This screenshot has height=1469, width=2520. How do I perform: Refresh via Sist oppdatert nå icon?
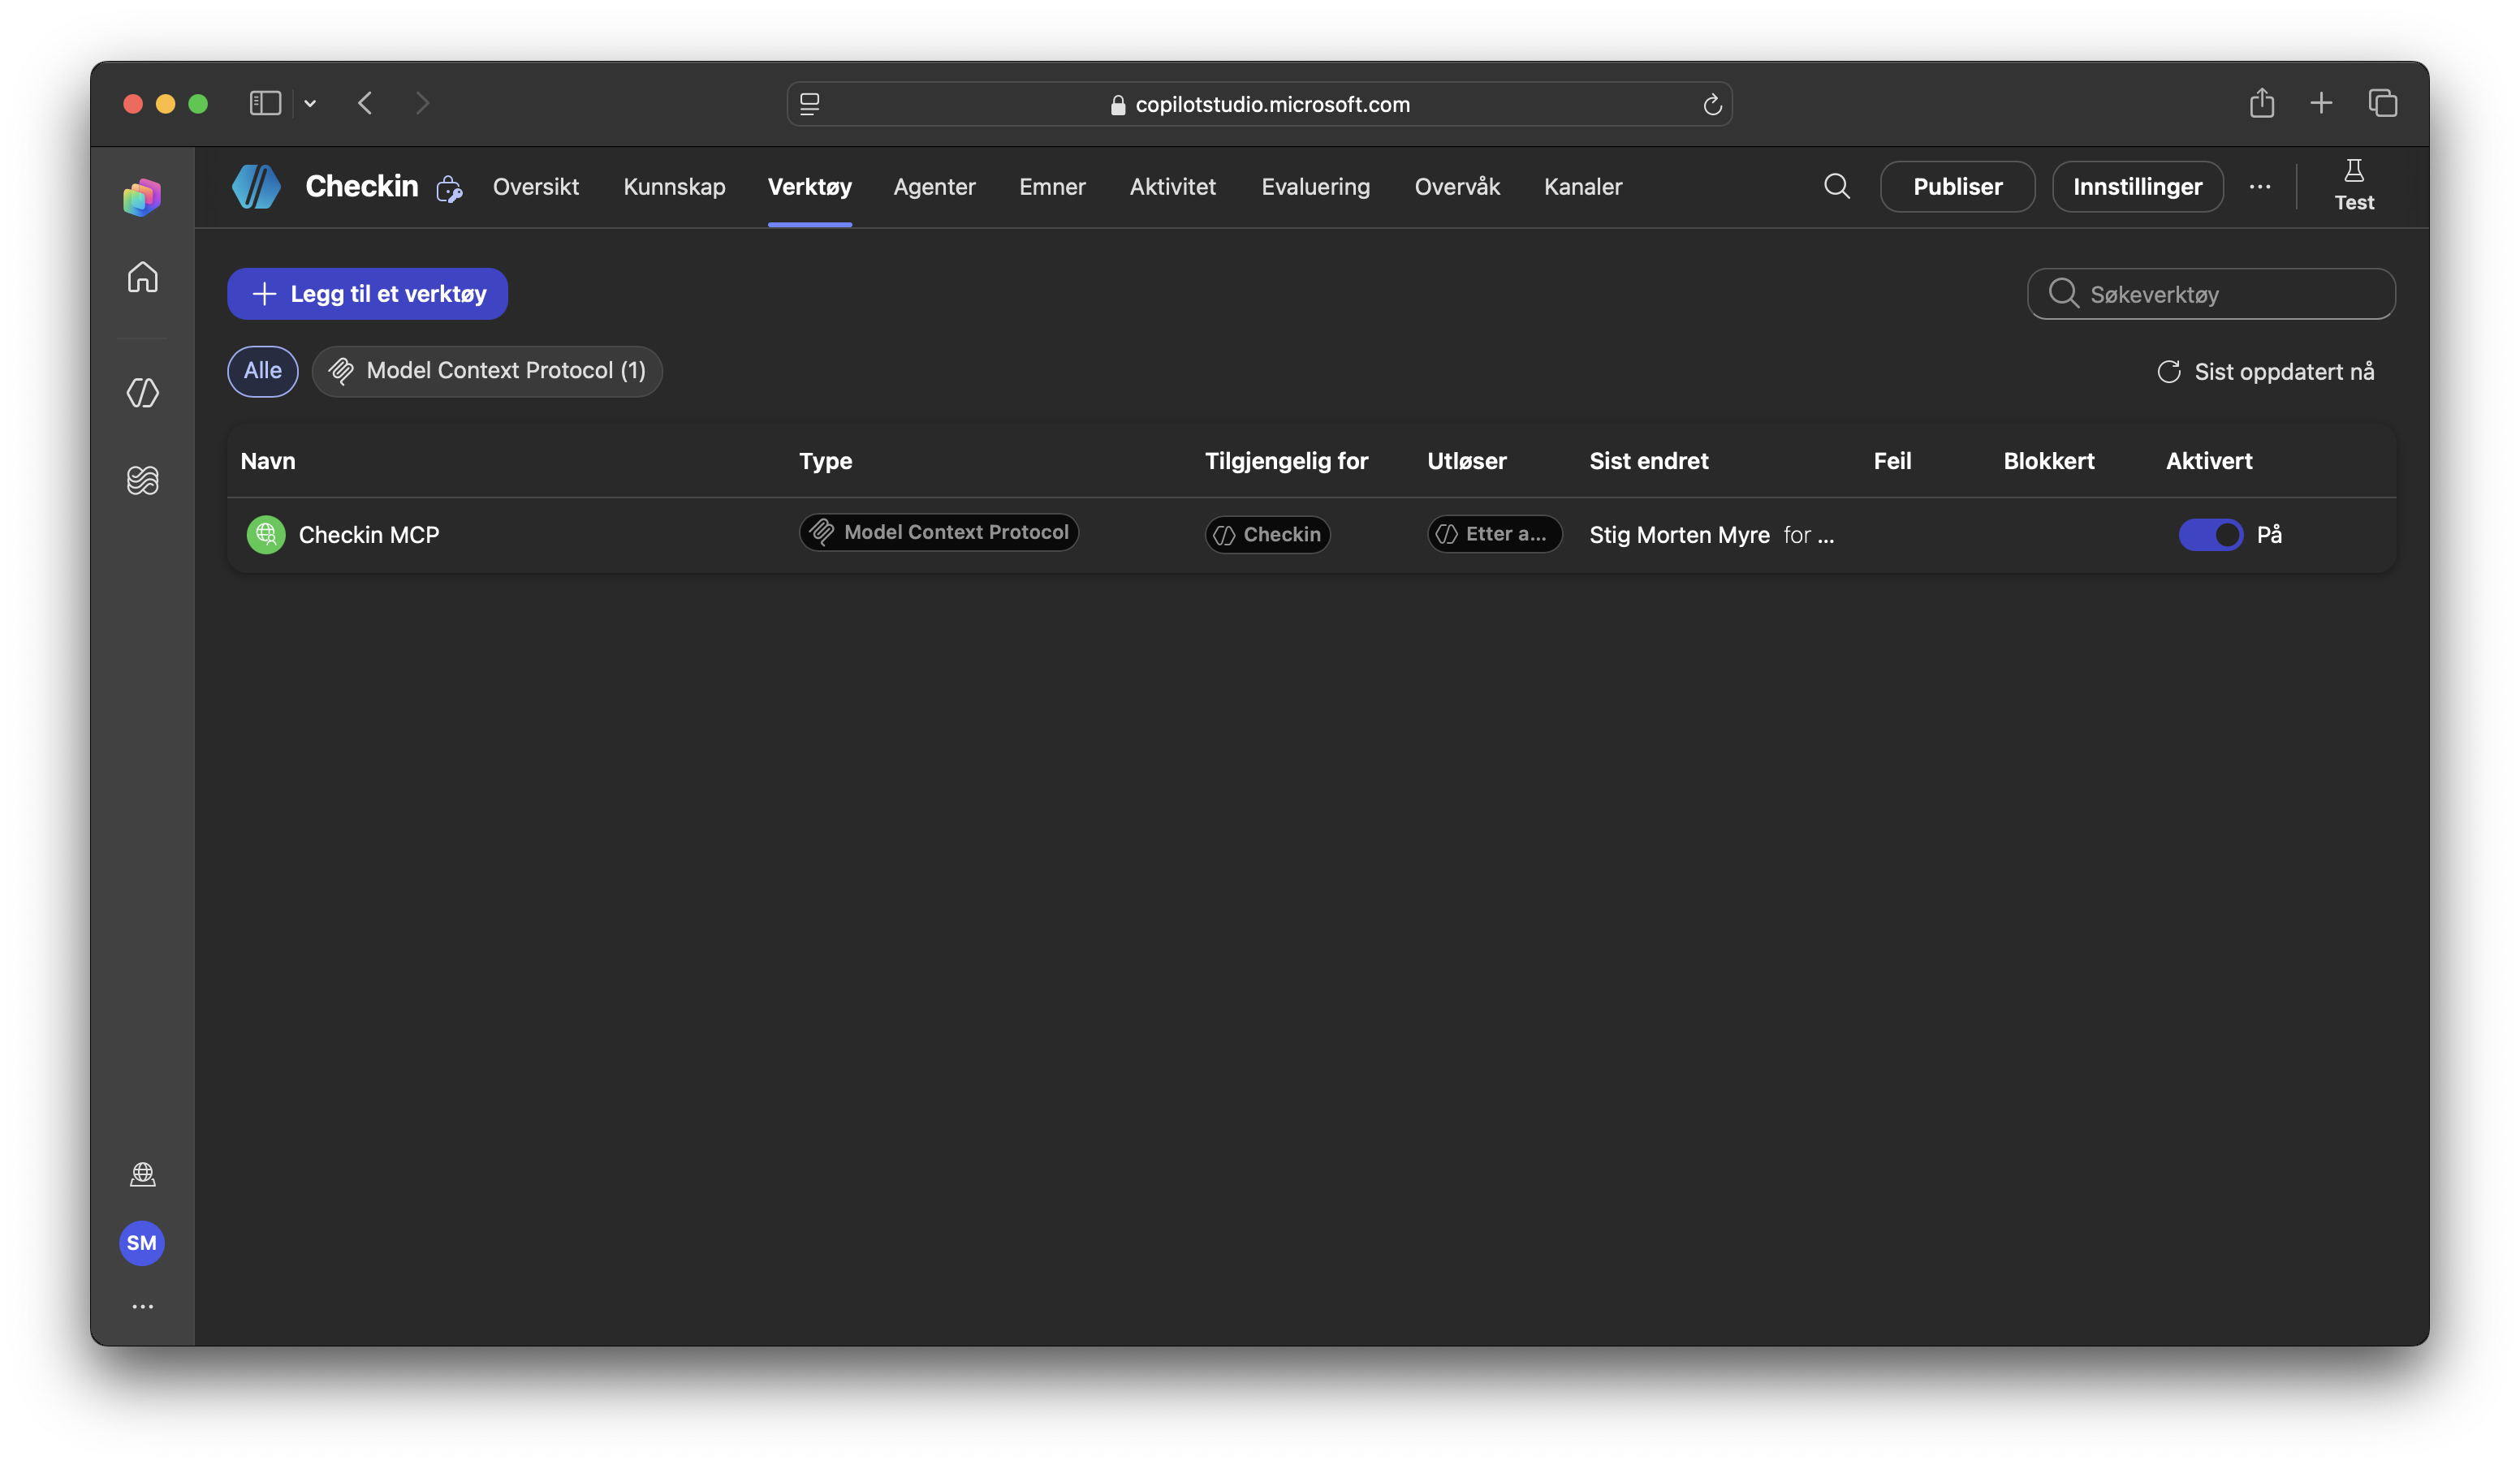[2169, 372]
